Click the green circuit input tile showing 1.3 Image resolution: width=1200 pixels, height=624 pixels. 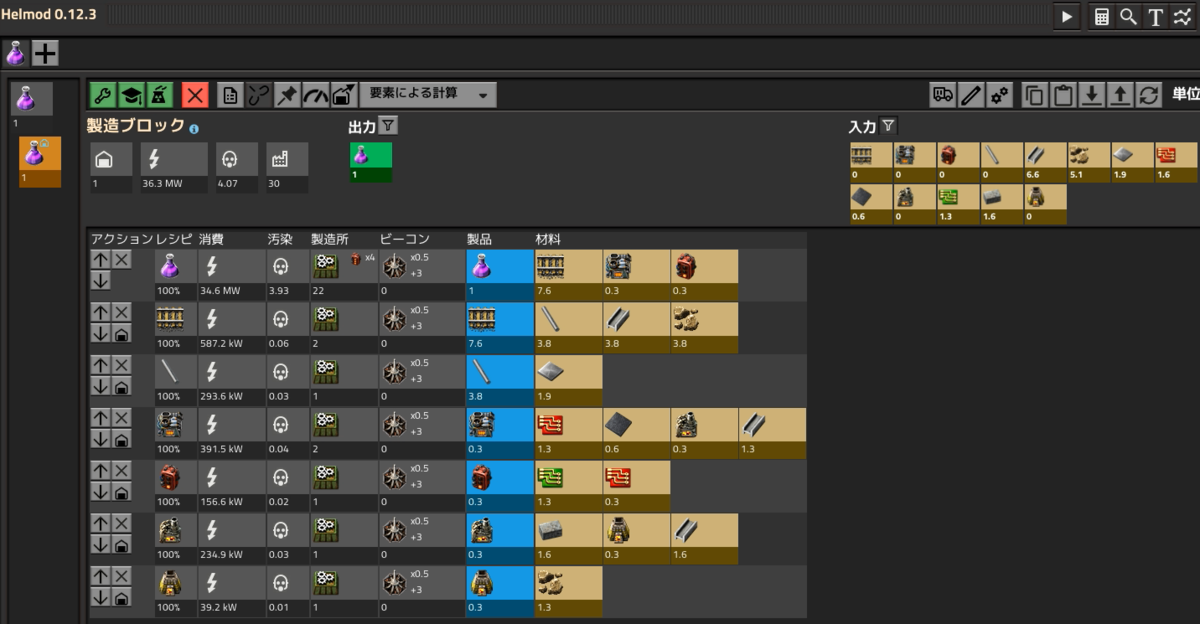(958, 205)
